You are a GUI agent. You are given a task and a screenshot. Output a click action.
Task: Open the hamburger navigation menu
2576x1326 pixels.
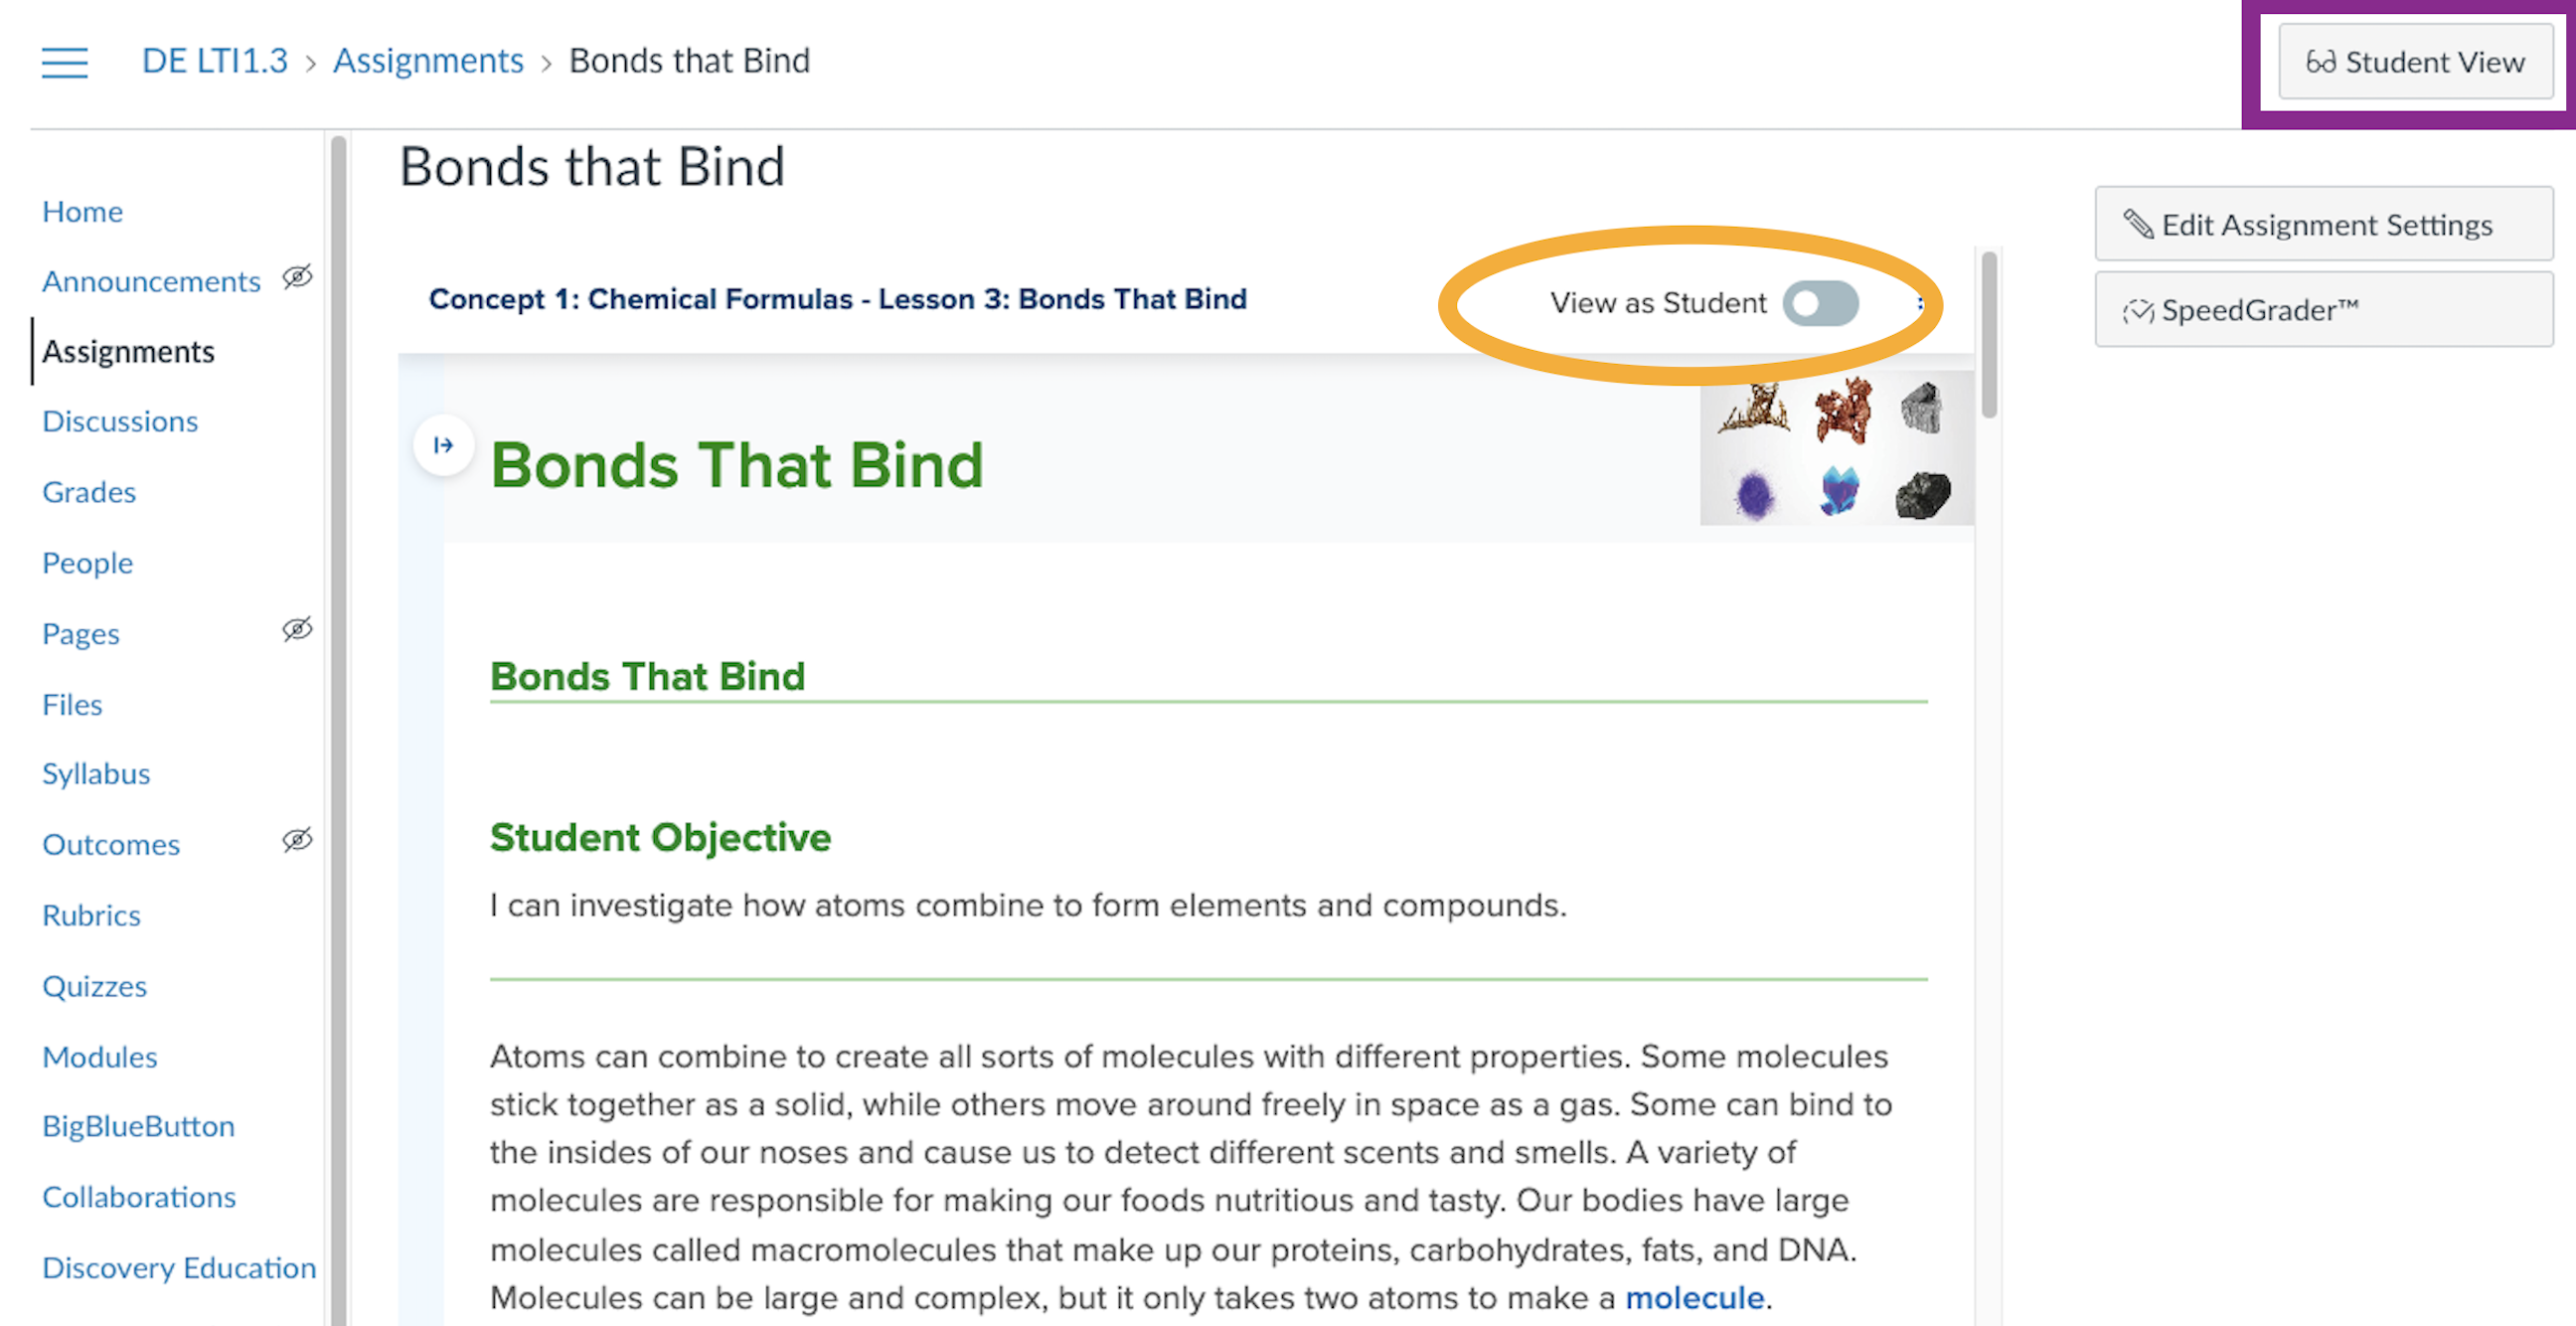point(65,62)
